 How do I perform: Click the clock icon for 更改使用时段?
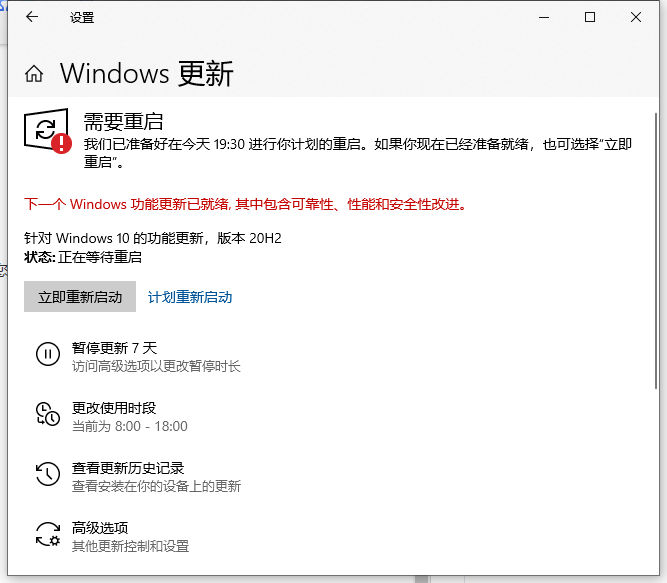(47, 414)
